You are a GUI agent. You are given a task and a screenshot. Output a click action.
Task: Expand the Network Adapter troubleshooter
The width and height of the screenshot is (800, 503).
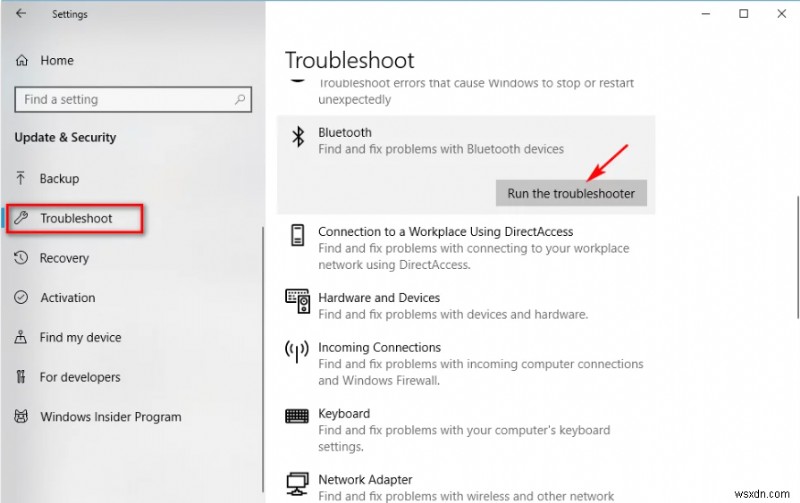tap(365, 480)
